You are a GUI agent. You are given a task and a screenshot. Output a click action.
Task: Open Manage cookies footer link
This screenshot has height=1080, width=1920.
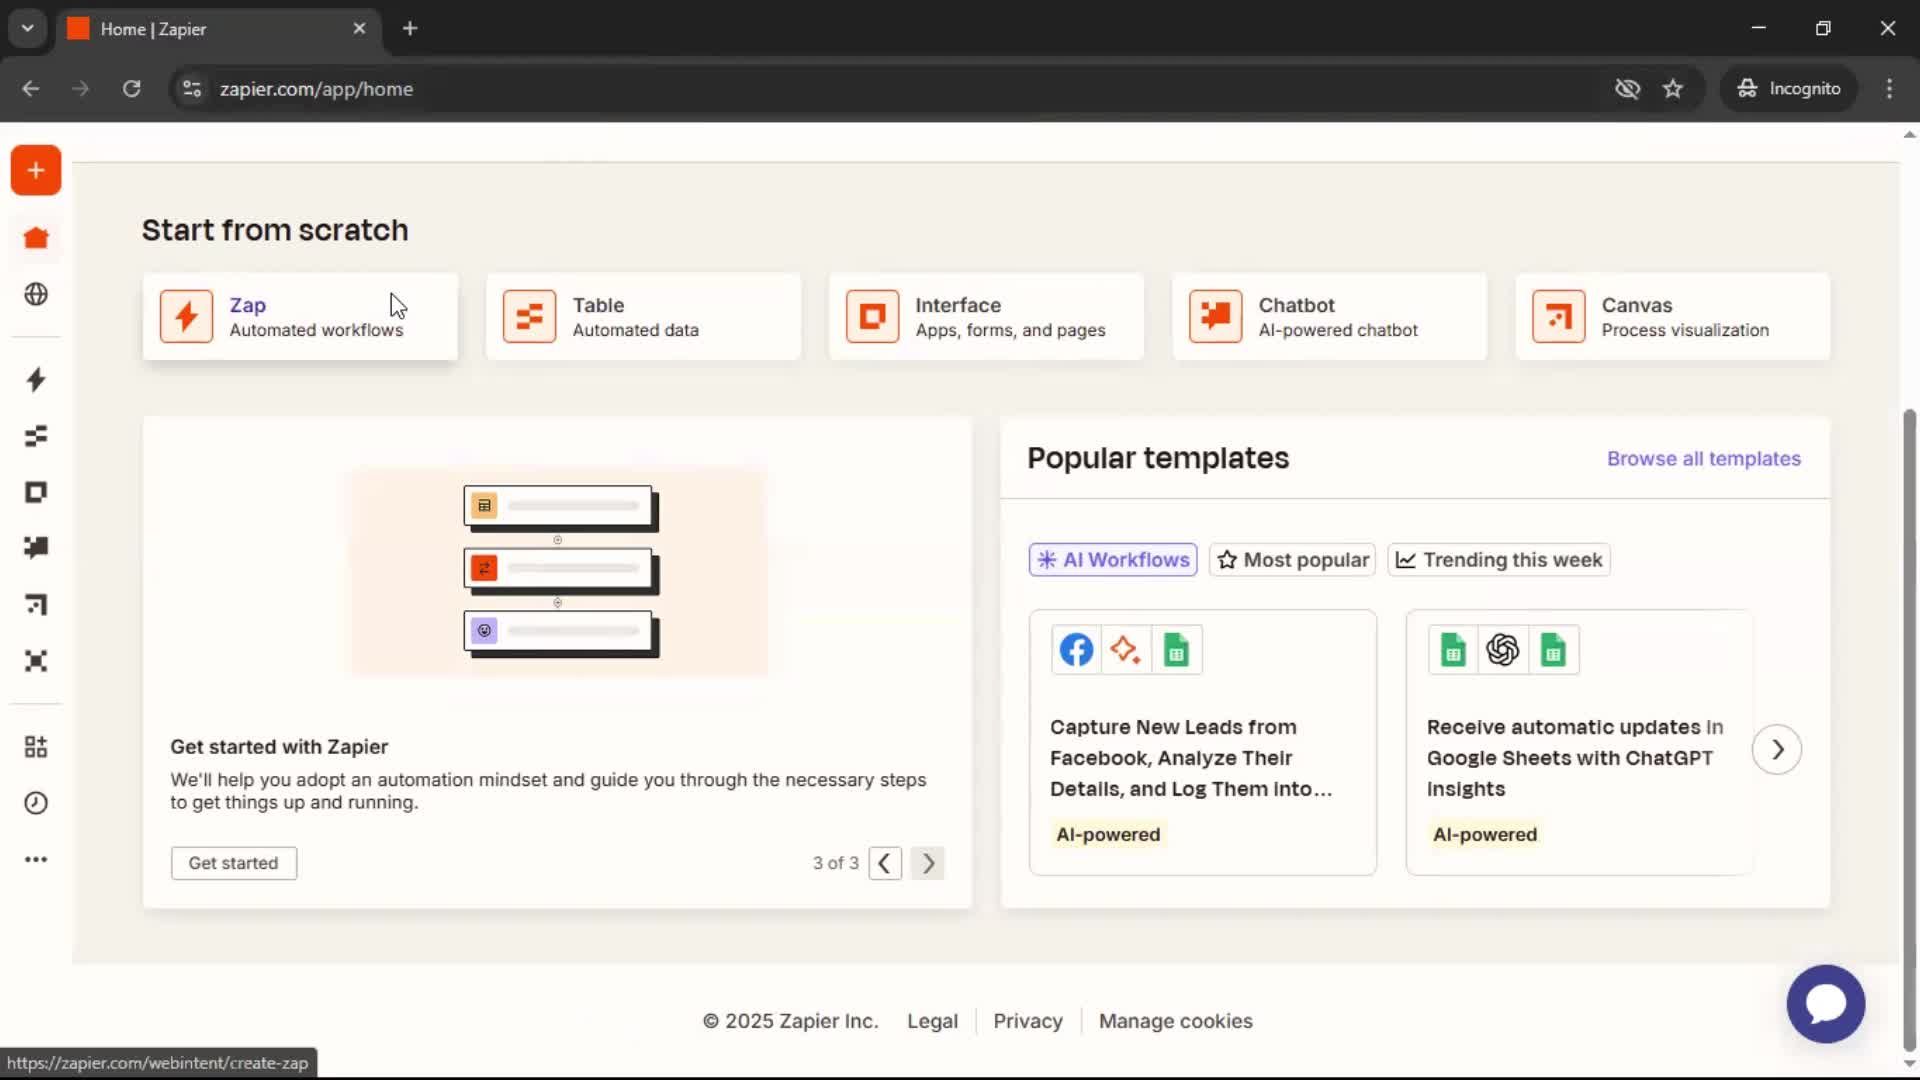[x=1176, y=1021]
